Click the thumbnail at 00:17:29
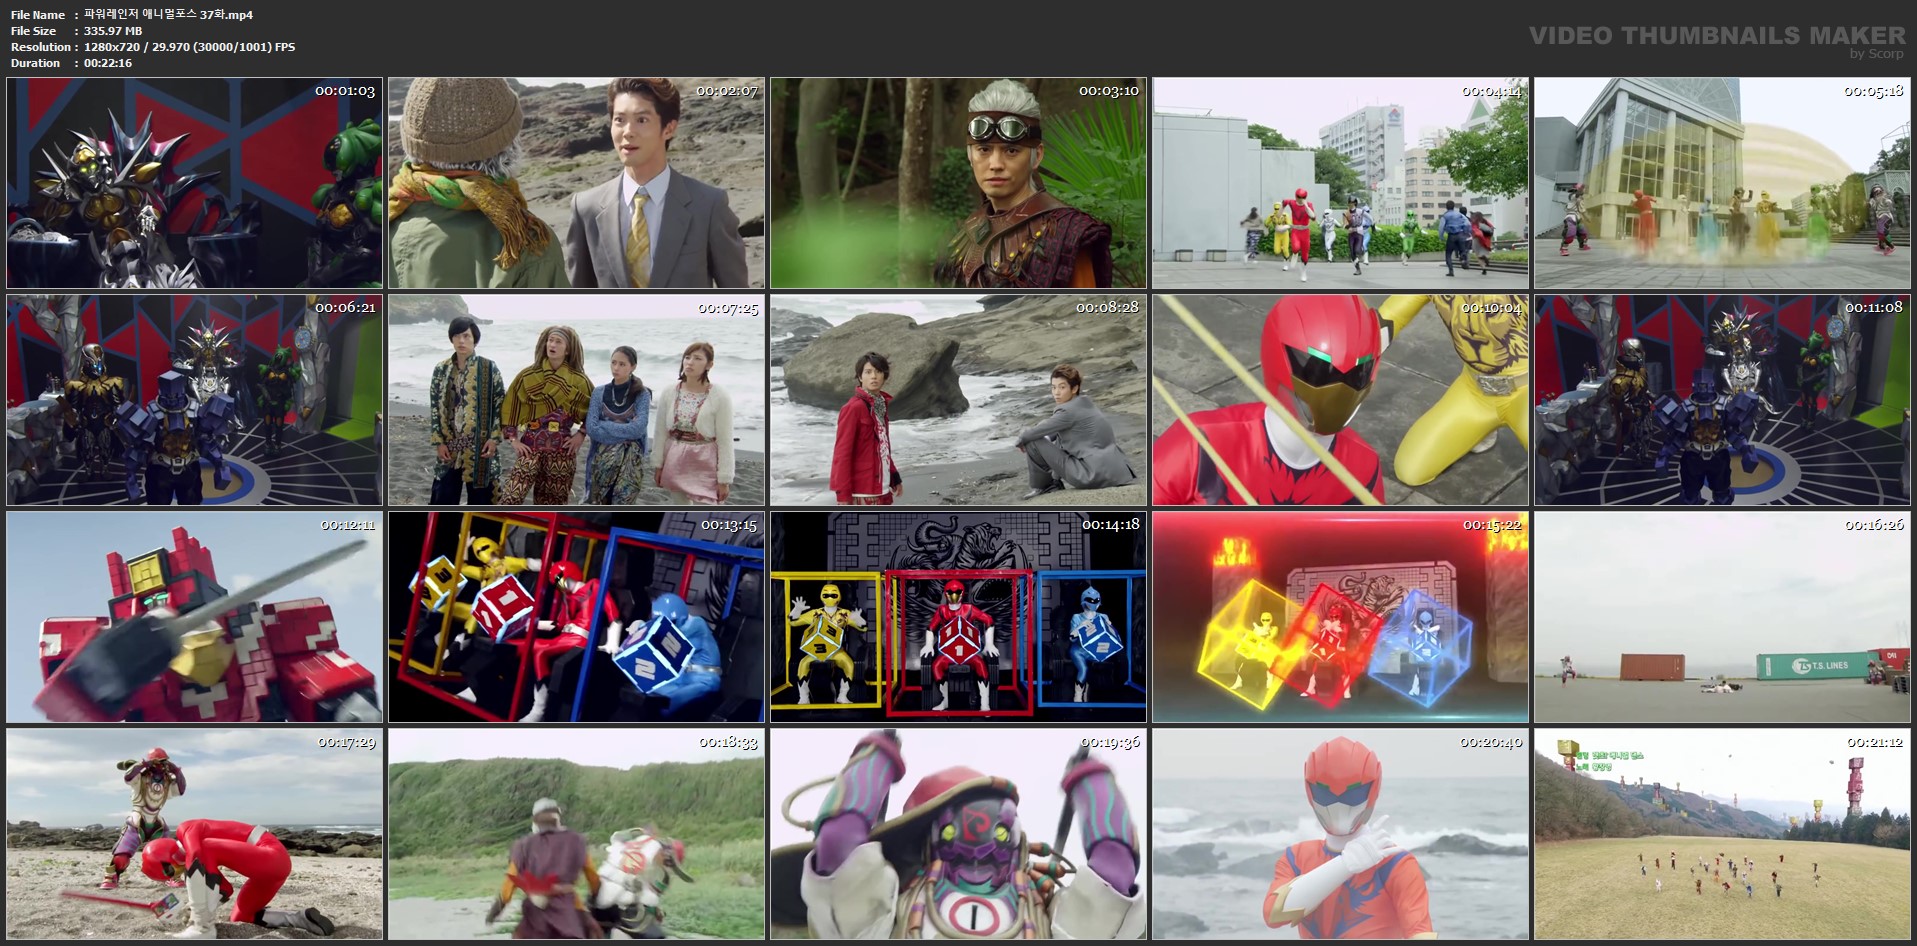The height and width of the screenshot is (946, 1917). point(194,834)
